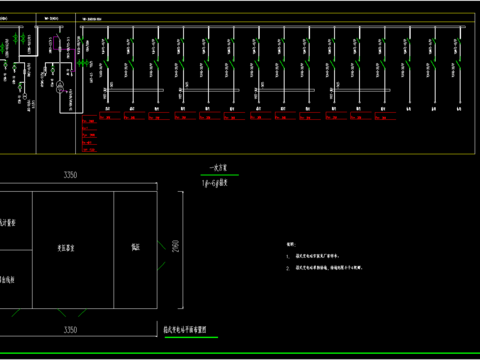Select the 变压器室 room label
This screenshot has height=360, width=480.
(x=66, y=248)
